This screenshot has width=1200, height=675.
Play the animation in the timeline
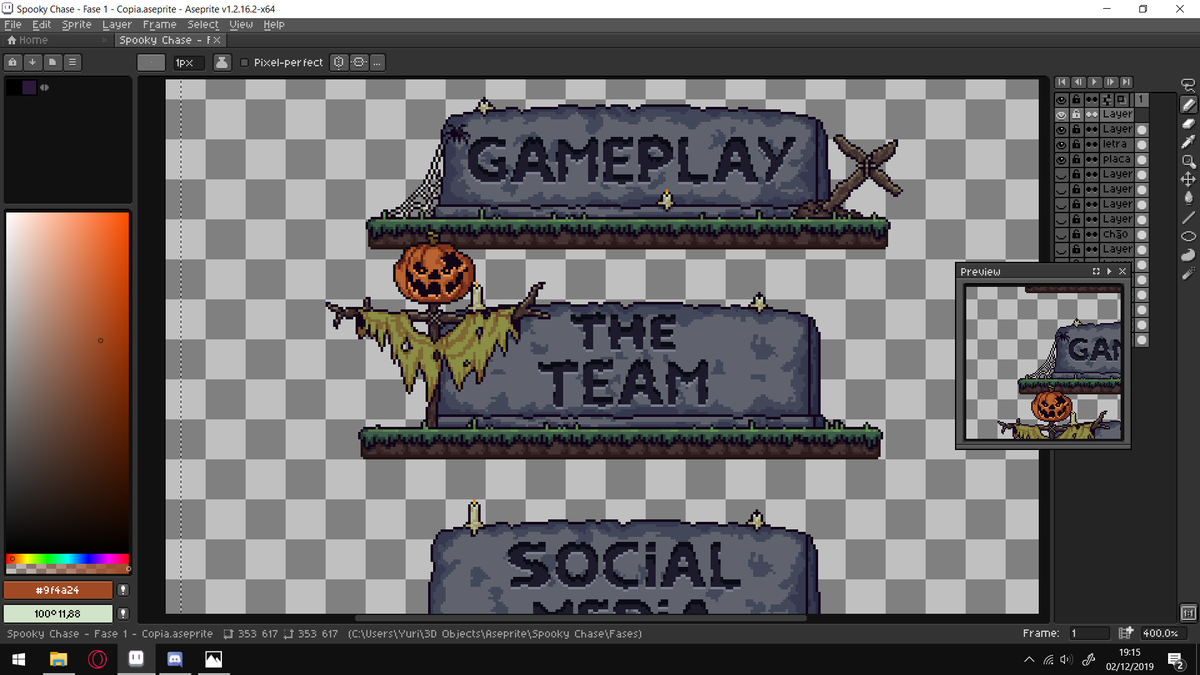1095,82
